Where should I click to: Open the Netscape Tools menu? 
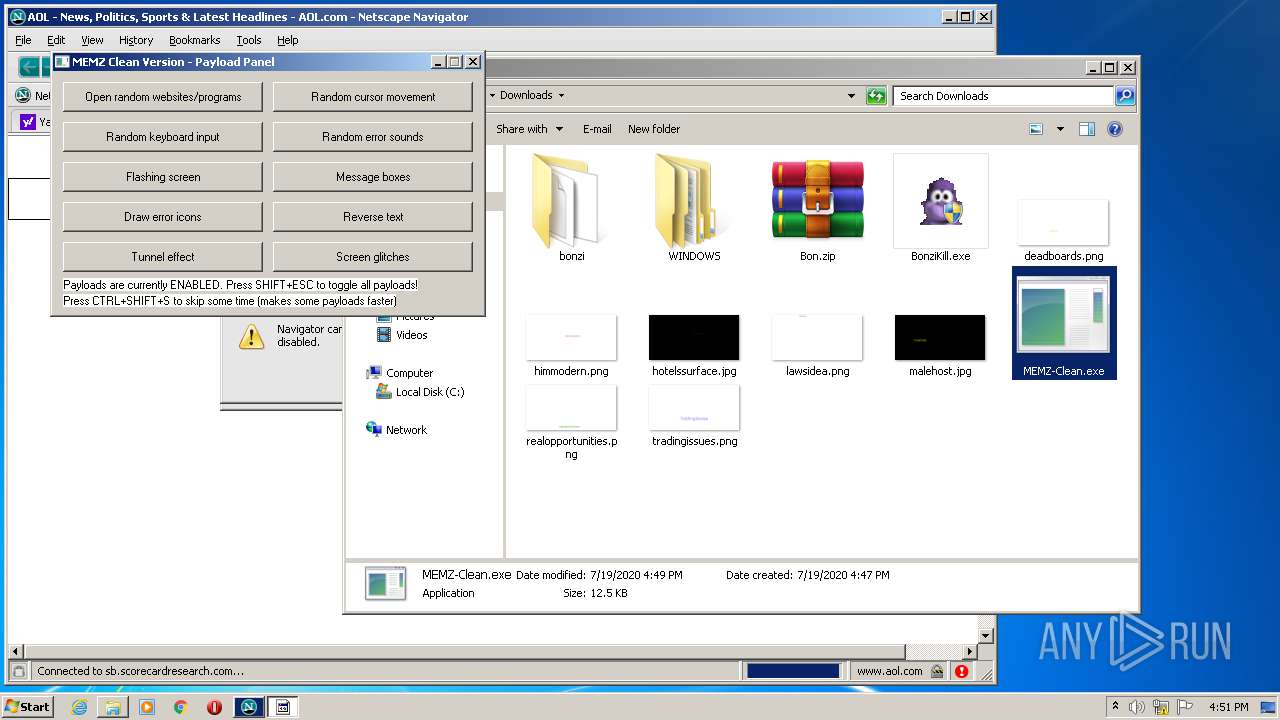249,40
